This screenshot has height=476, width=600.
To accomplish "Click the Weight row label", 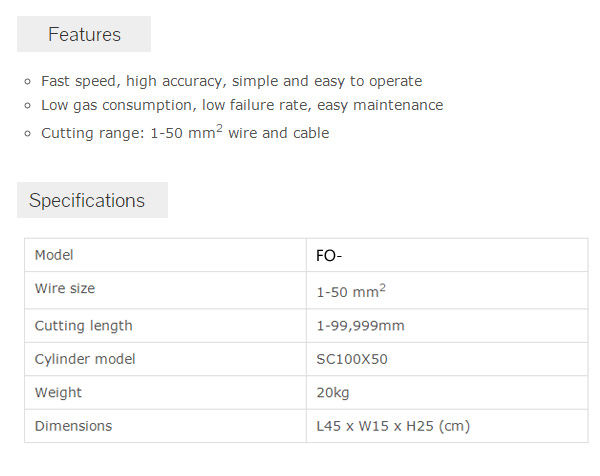I will [59, 393].
